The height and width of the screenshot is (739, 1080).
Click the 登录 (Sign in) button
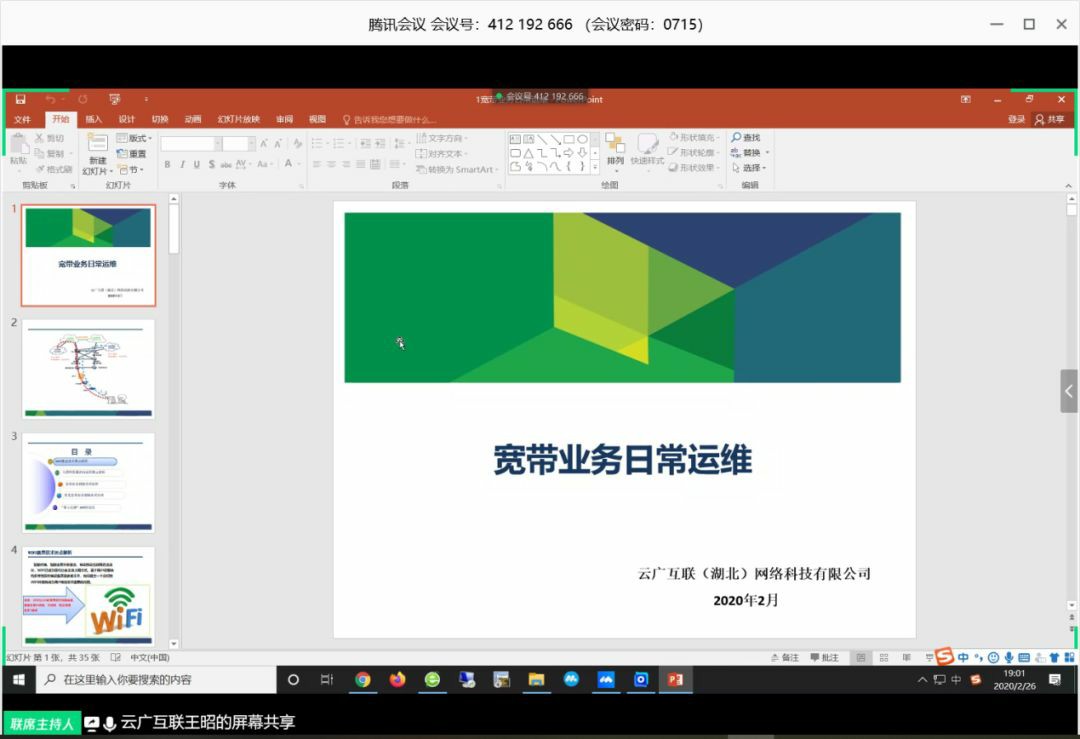click(1017, 119)
